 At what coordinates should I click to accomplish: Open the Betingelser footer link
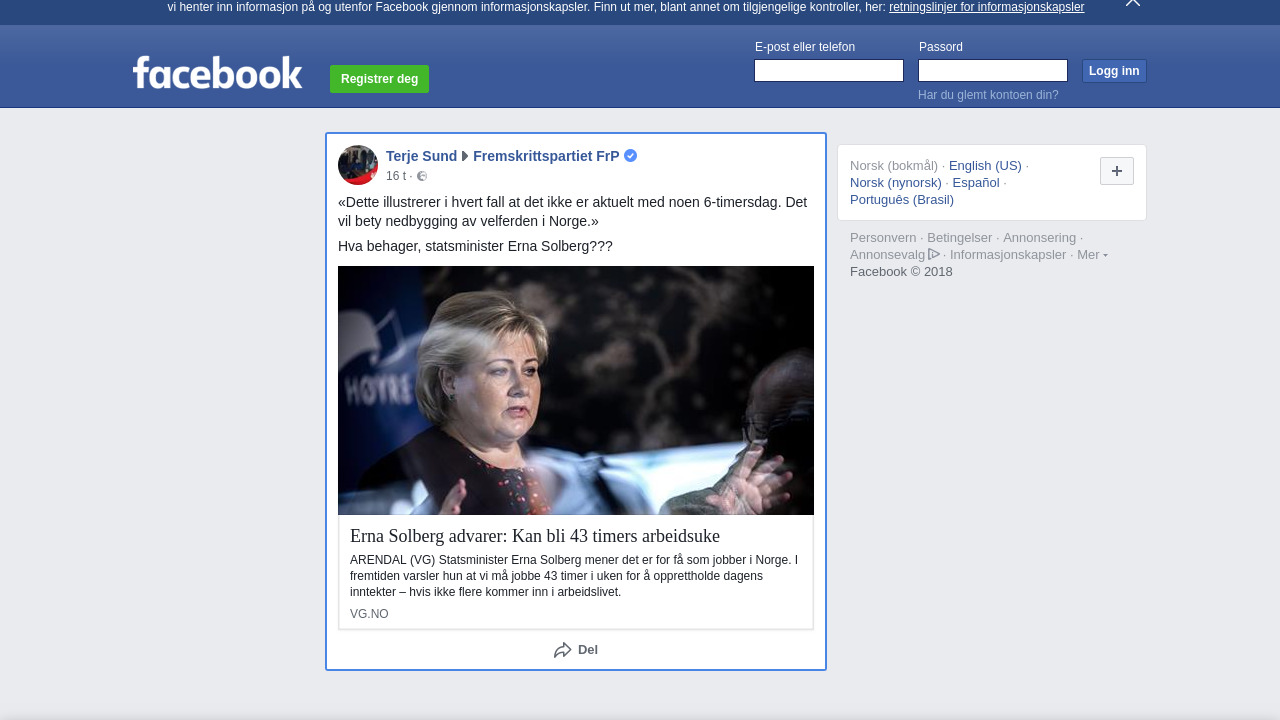click(960, 238)
